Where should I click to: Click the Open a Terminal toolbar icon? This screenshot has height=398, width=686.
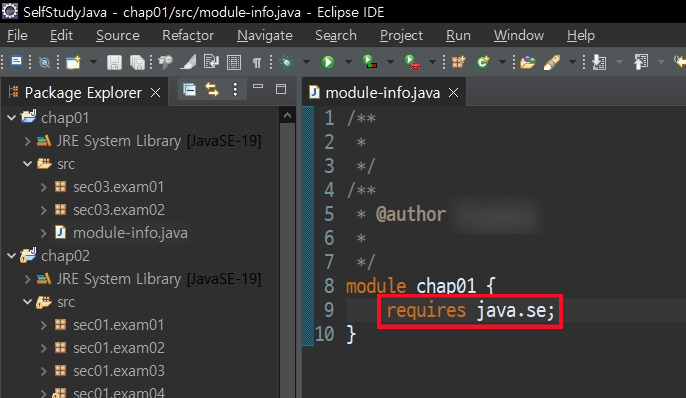click(17, 62)
